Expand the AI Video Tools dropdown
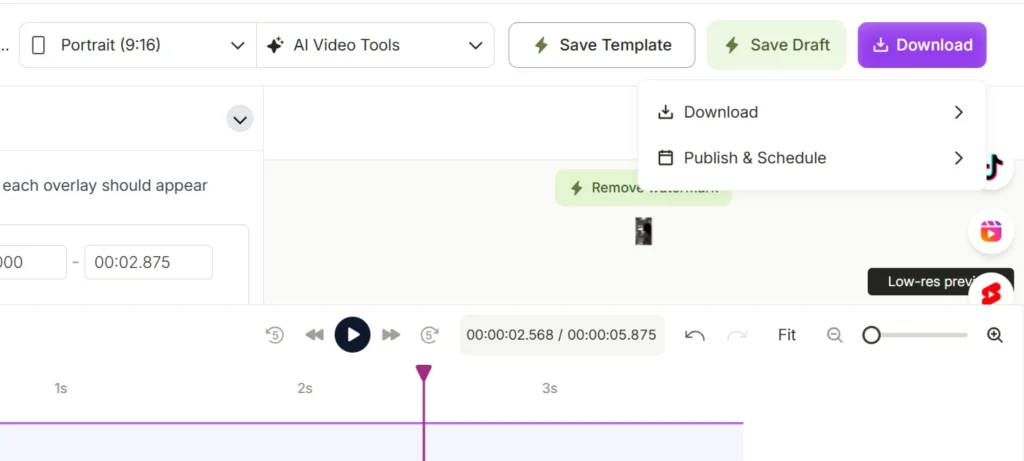Image resolution: width=1024 pixels, height=461 pixels. [x=376, y=45]
